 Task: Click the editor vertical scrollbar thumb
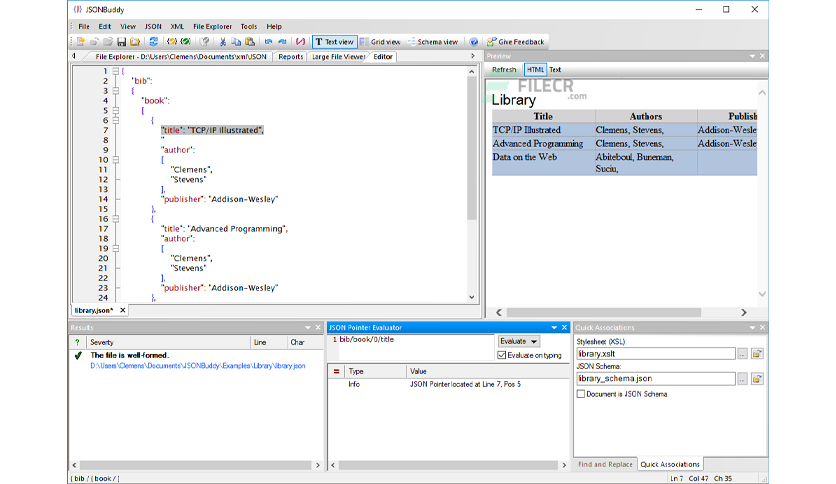point(471,148)
